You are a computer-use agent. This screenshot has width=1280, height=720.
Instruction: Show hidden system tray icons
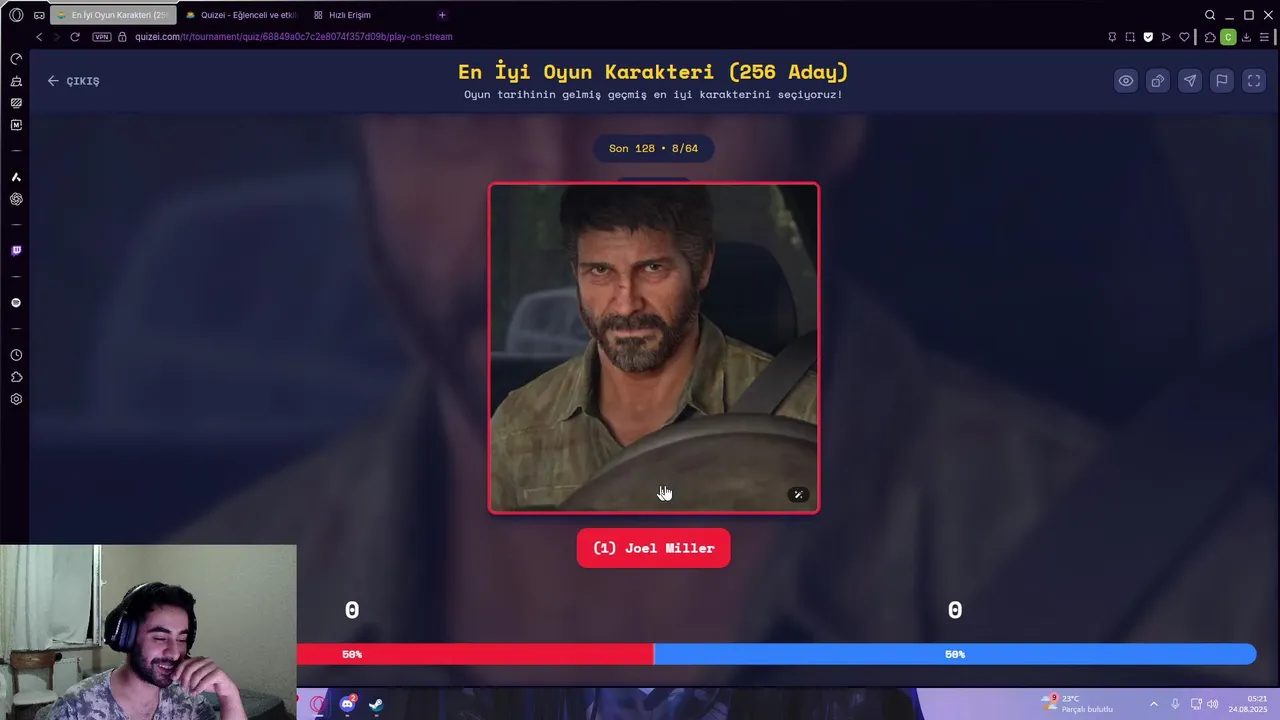(1153, 704)
